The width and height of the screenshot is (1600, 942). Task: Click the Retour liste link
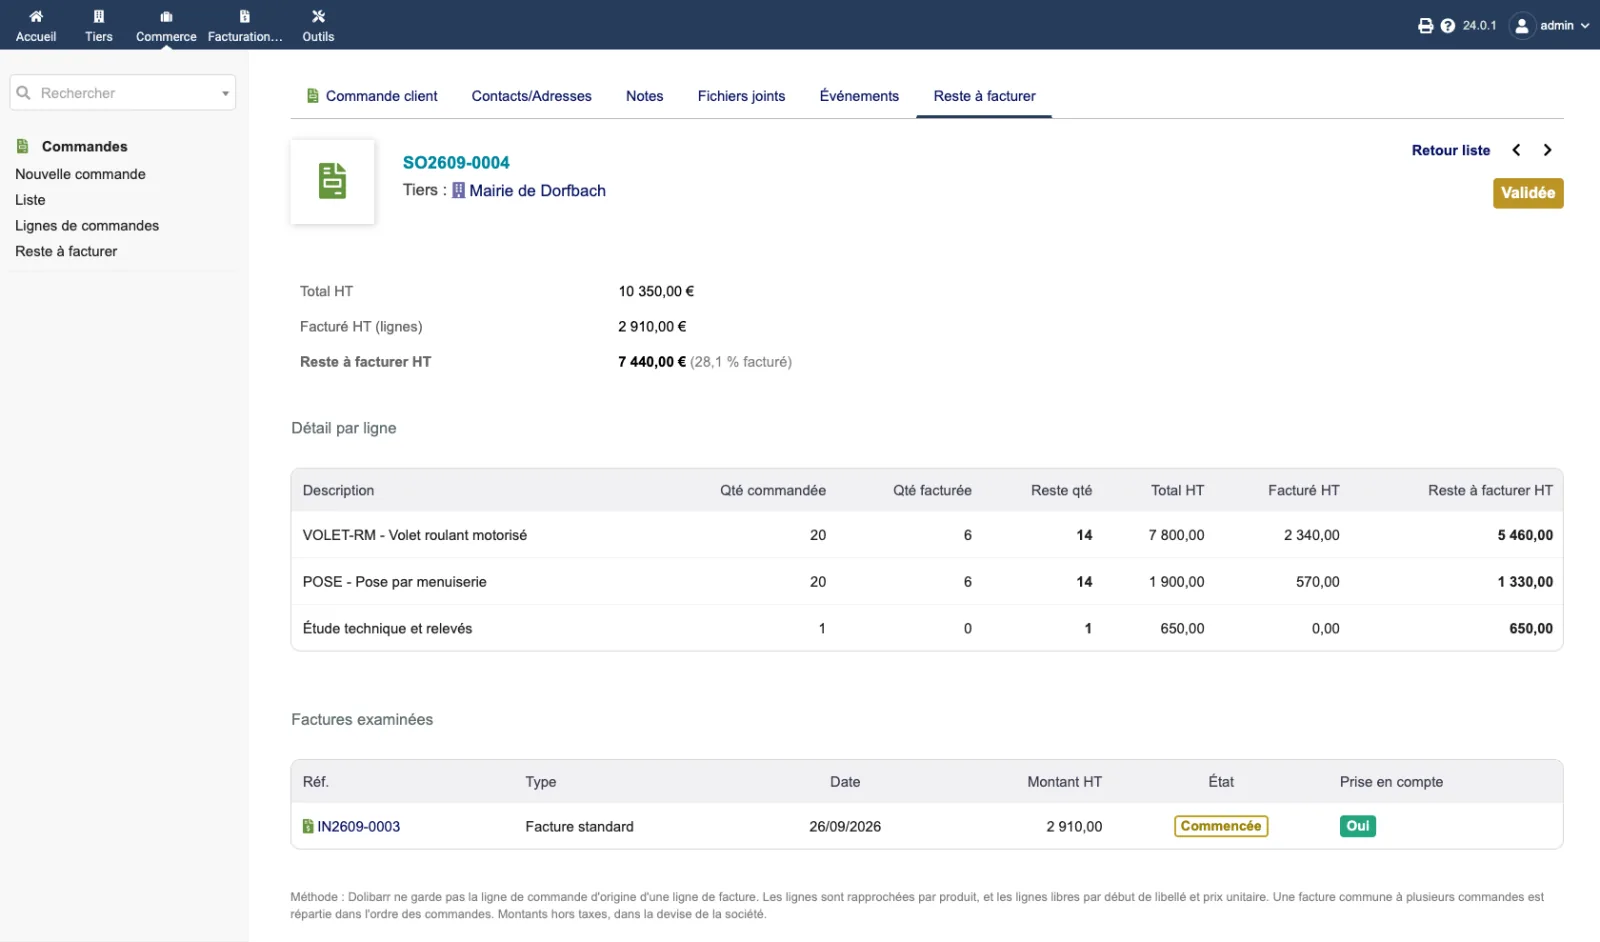pyautogui.click(x=1450, y=150)
